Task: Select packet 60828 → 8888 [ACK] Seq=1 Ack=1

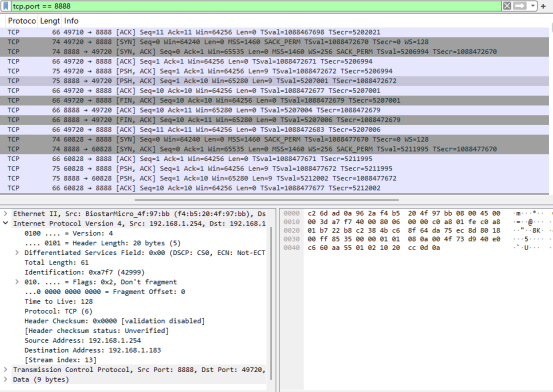Action: 274,159
